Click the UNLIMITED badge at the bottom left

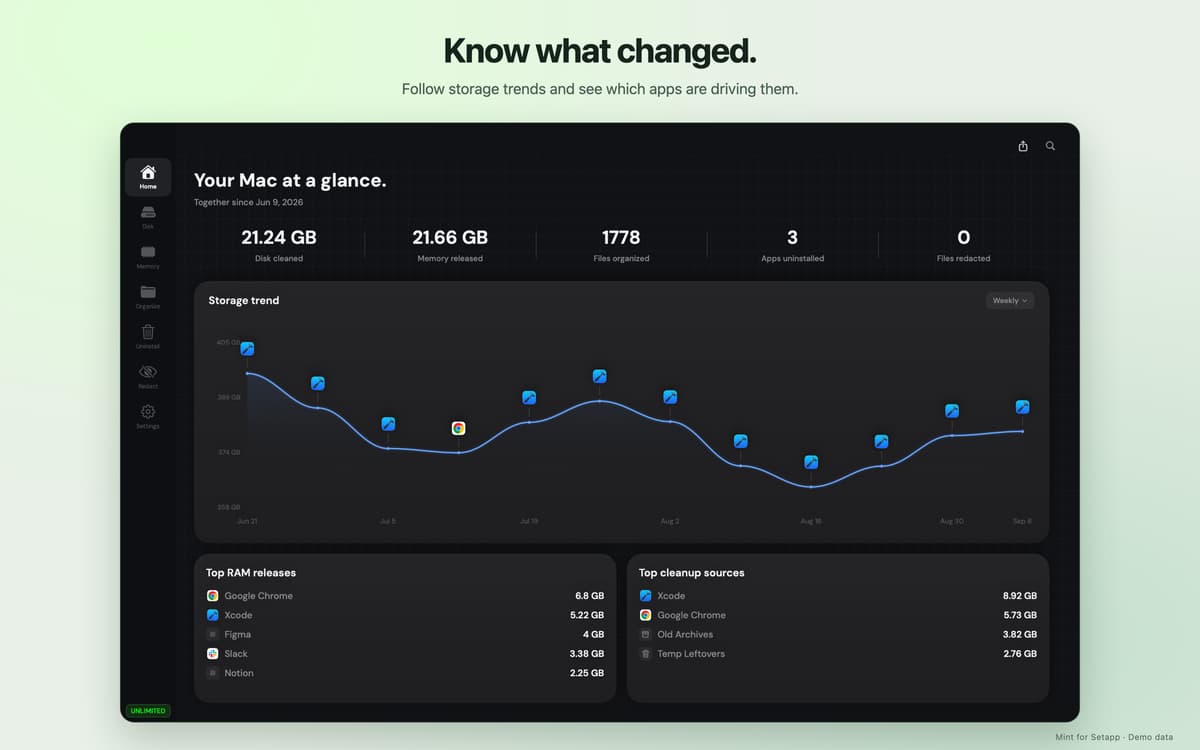(x=148, y=711)
